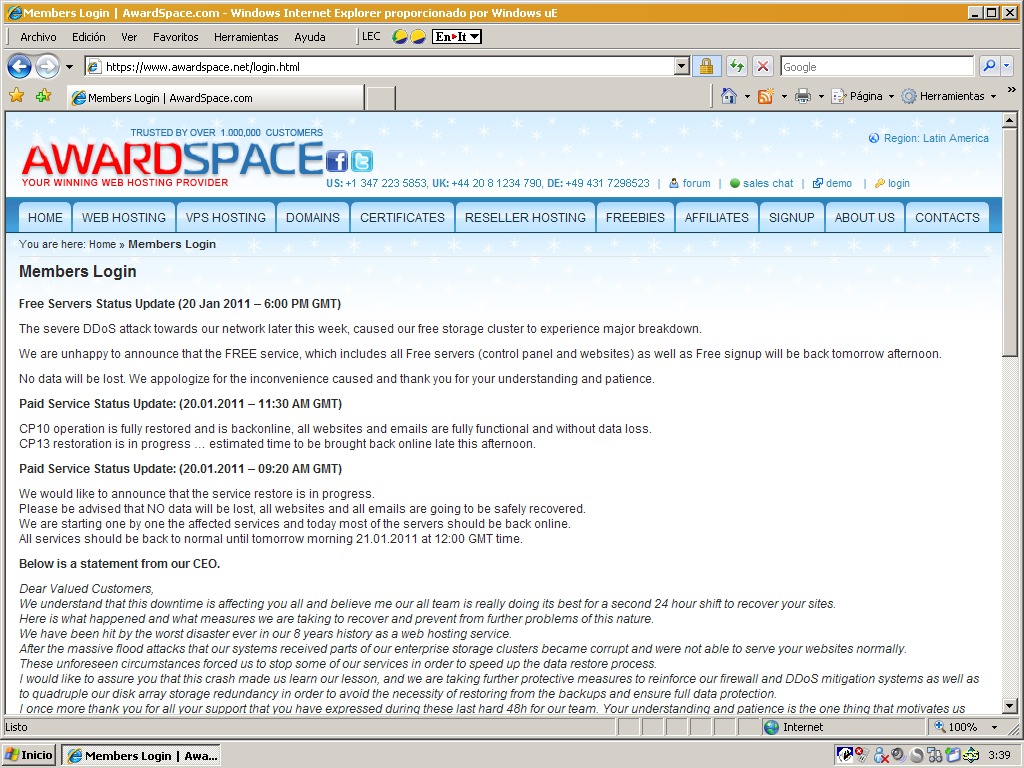Screen dimensions: 1024x768
Task: Open the CONTACTS tab
Action: point(947,217)
